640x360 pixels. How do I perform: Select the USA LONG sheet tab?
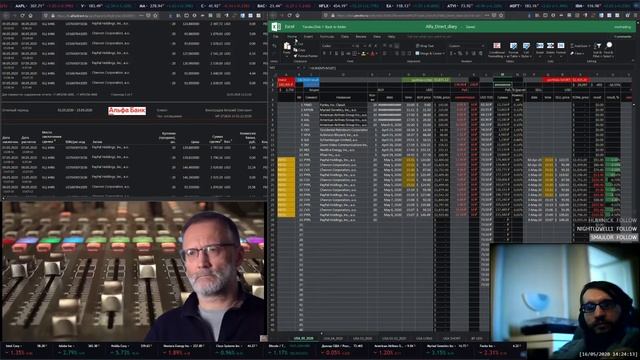point(424,338)
